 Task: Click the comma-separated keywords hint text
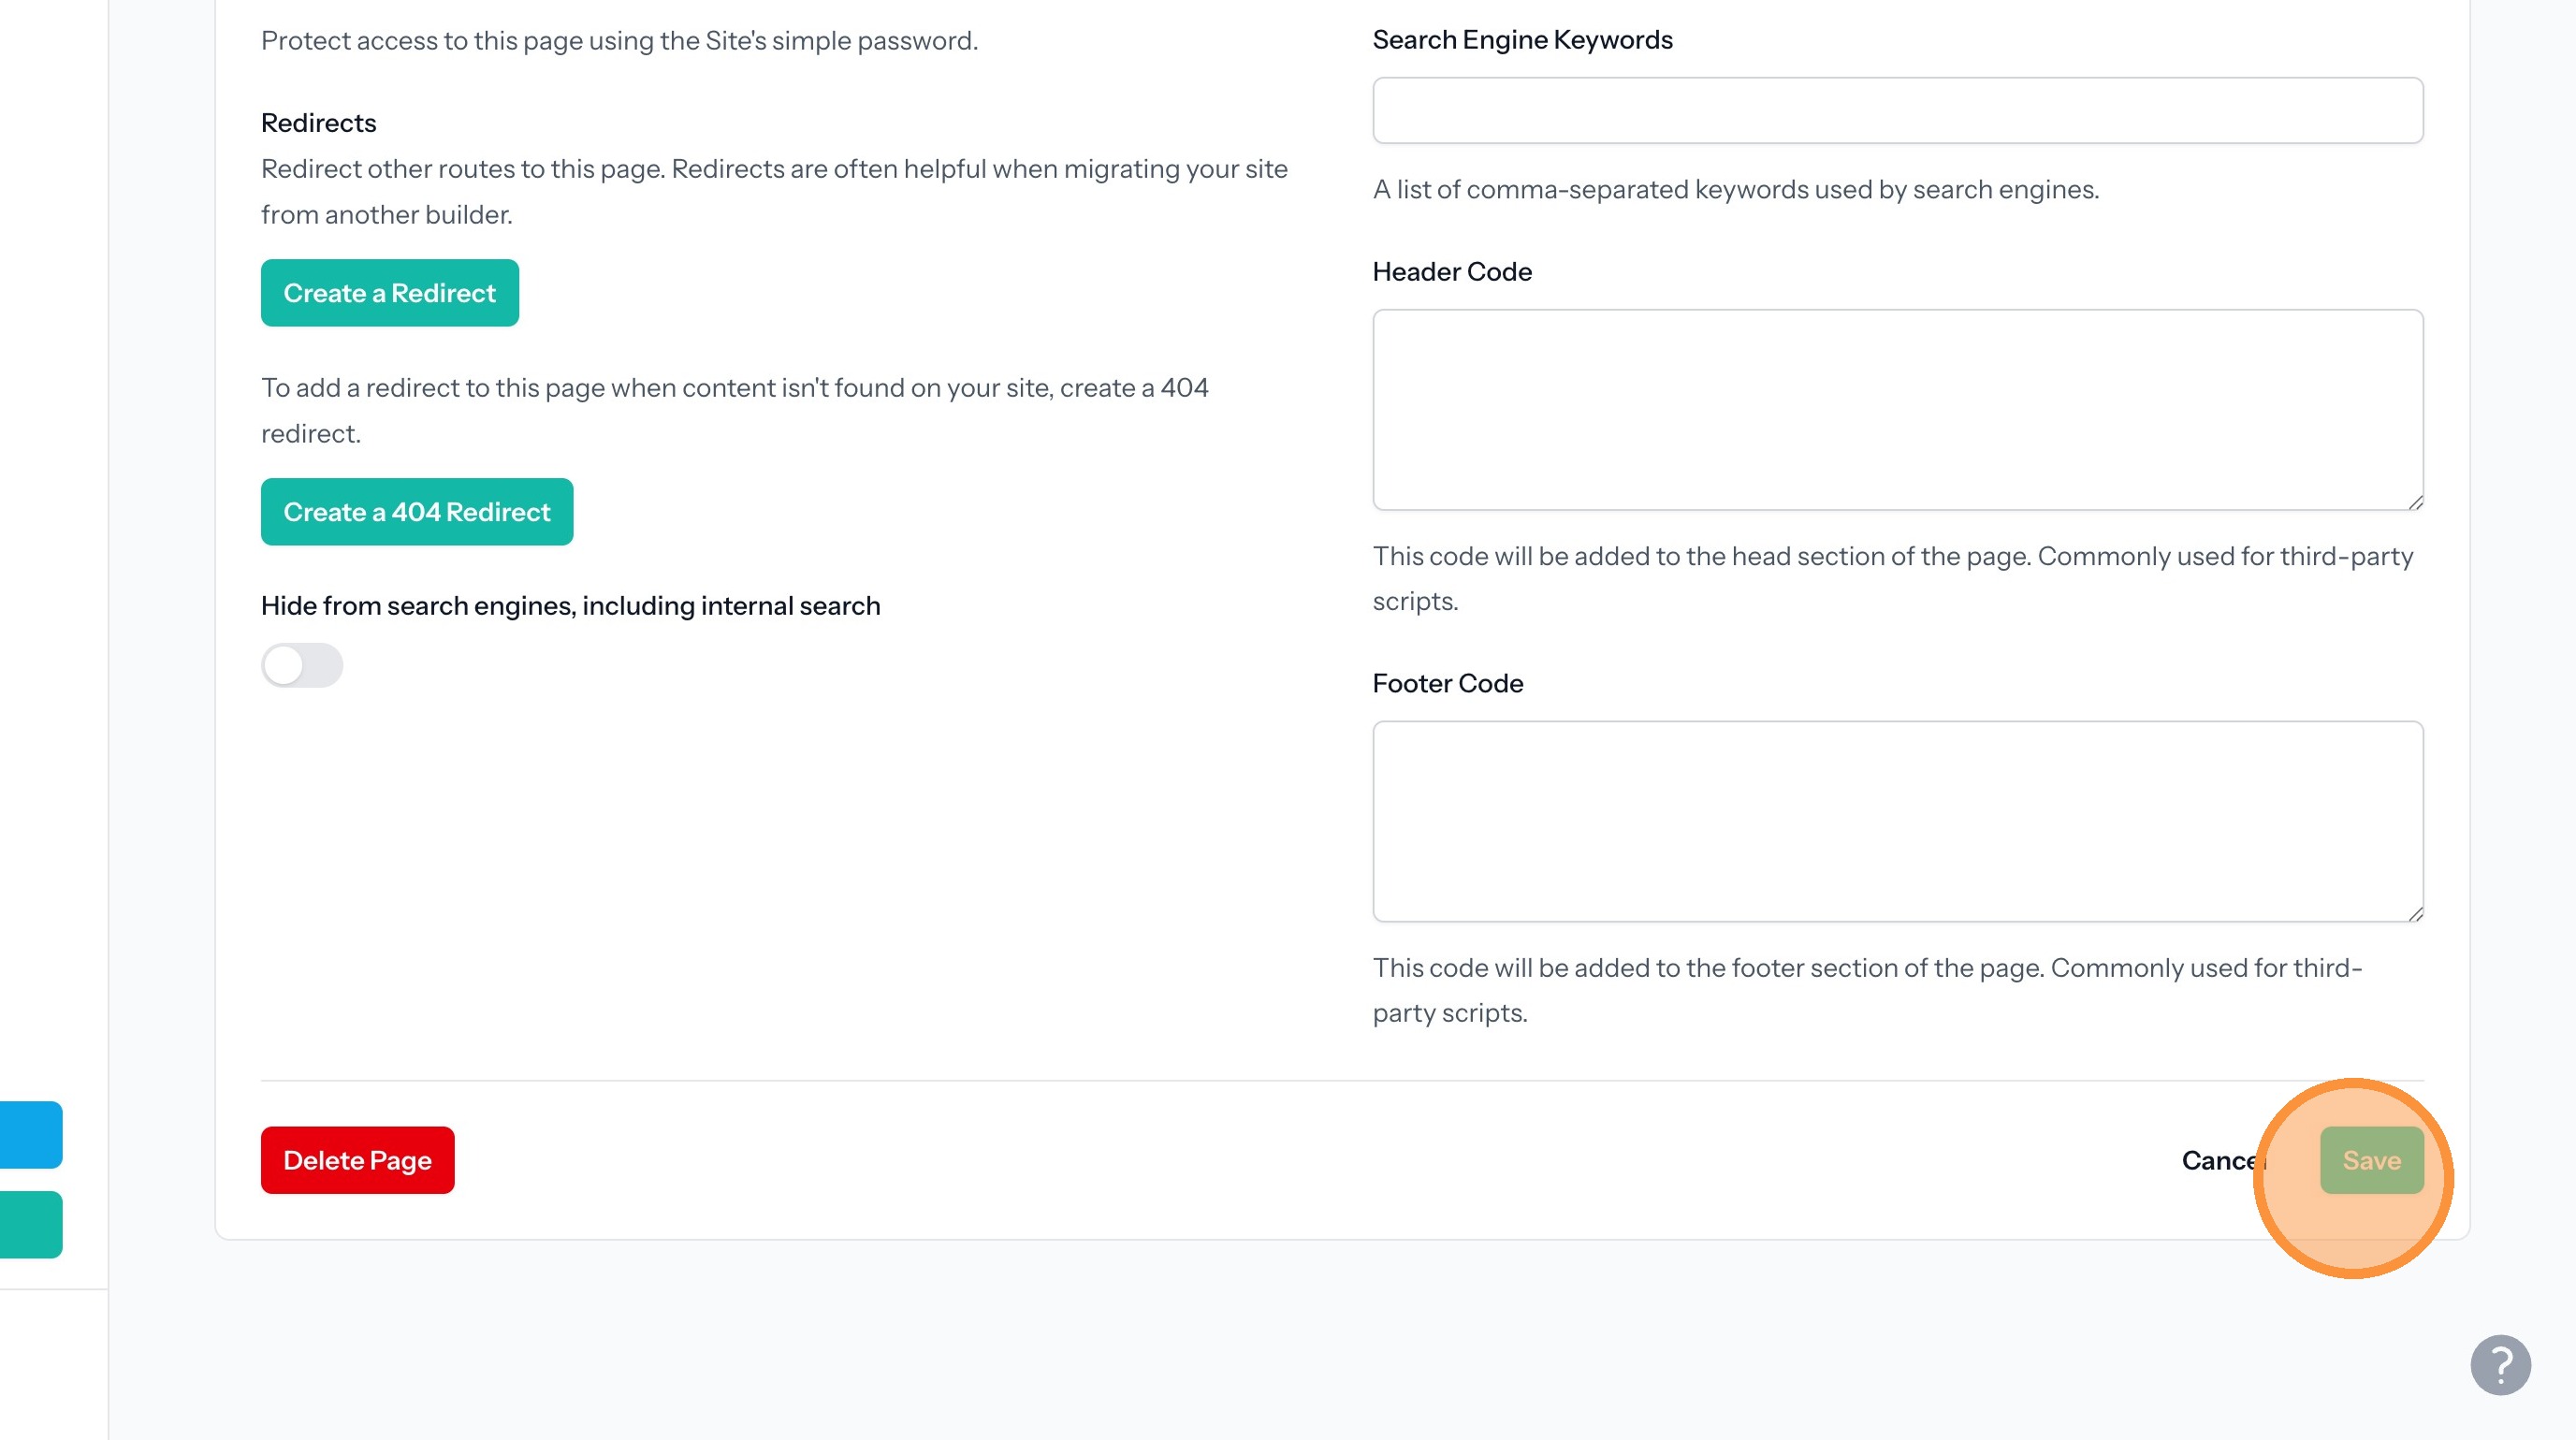(x=1735, y=190)
